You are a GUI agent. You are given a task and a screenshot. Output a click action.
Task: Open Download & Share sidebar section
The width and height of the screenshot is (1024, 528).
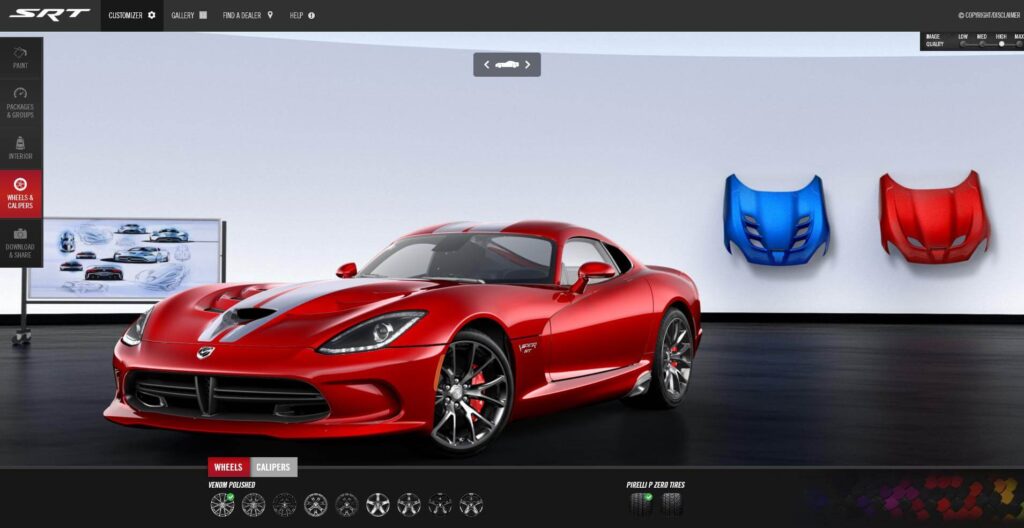[x=20, y=242]
